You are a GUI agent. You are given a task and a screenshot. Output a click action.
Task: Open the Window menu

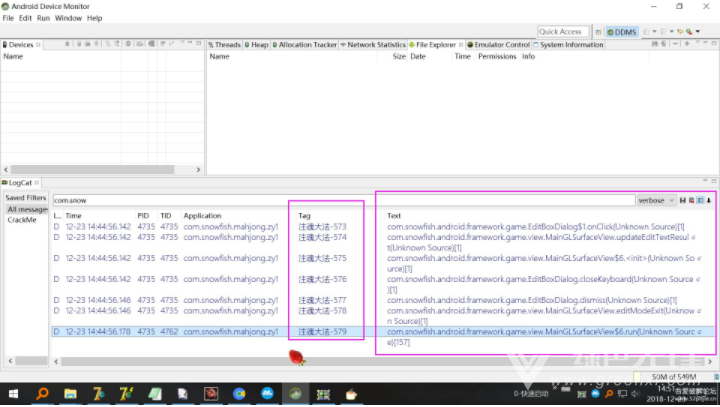pos(68,18)
